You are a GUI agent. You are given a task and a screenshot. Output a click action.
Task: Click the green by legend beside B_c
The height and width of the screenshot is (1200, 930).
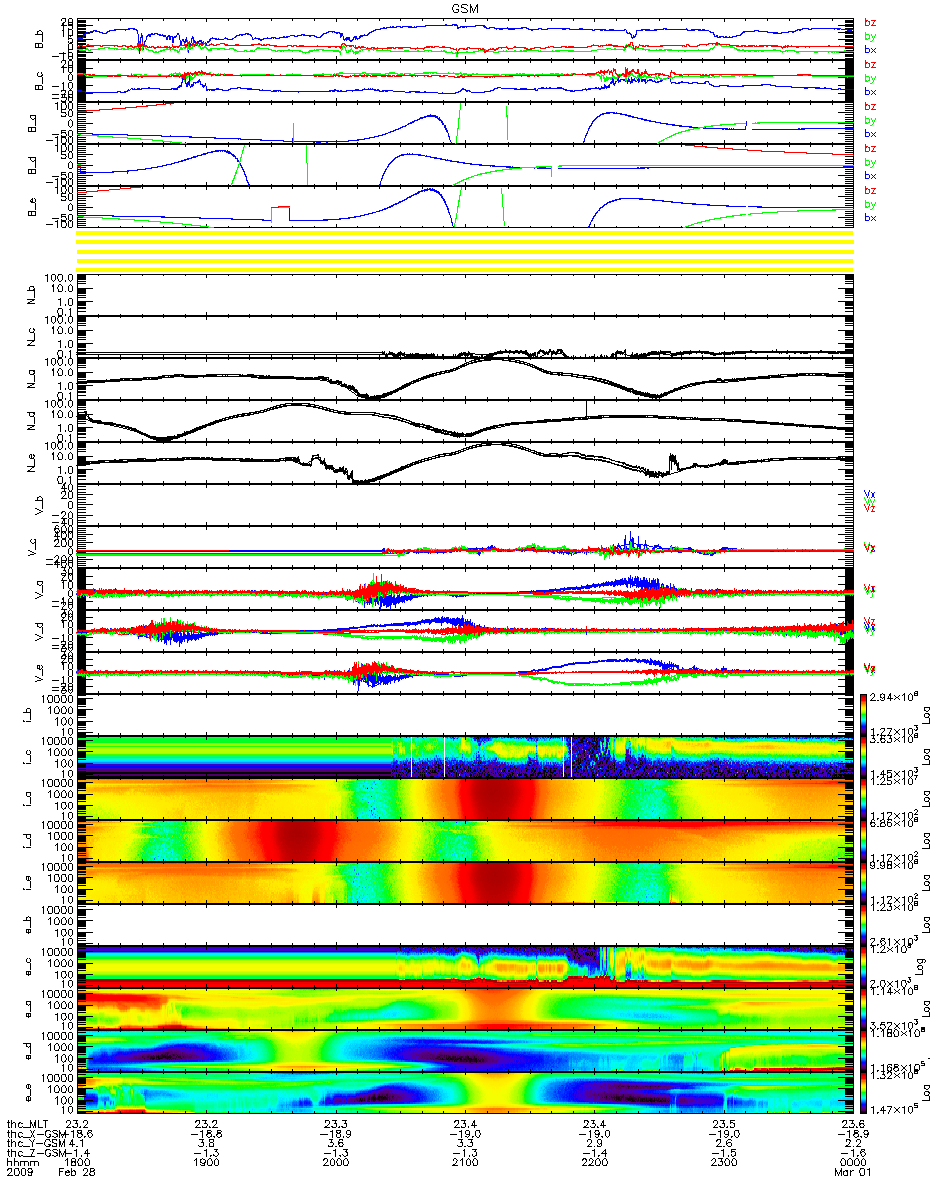870,78
